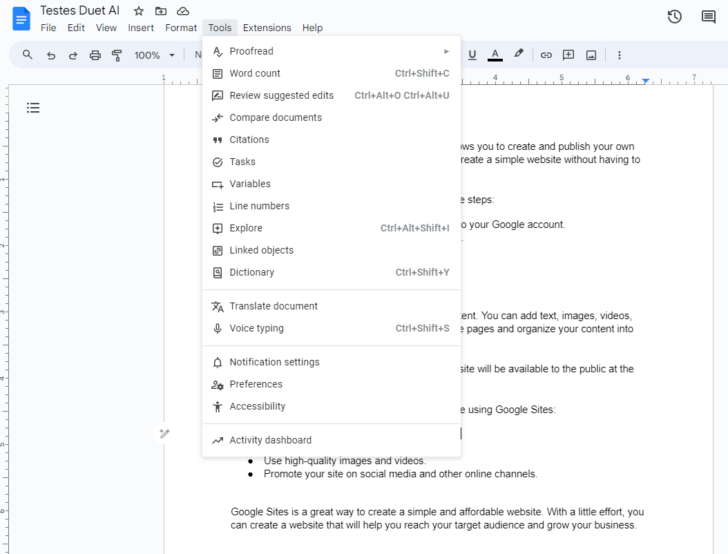The image size is (728, 554).
Task: Insert a link from toolbar
Action: point(546,55)
